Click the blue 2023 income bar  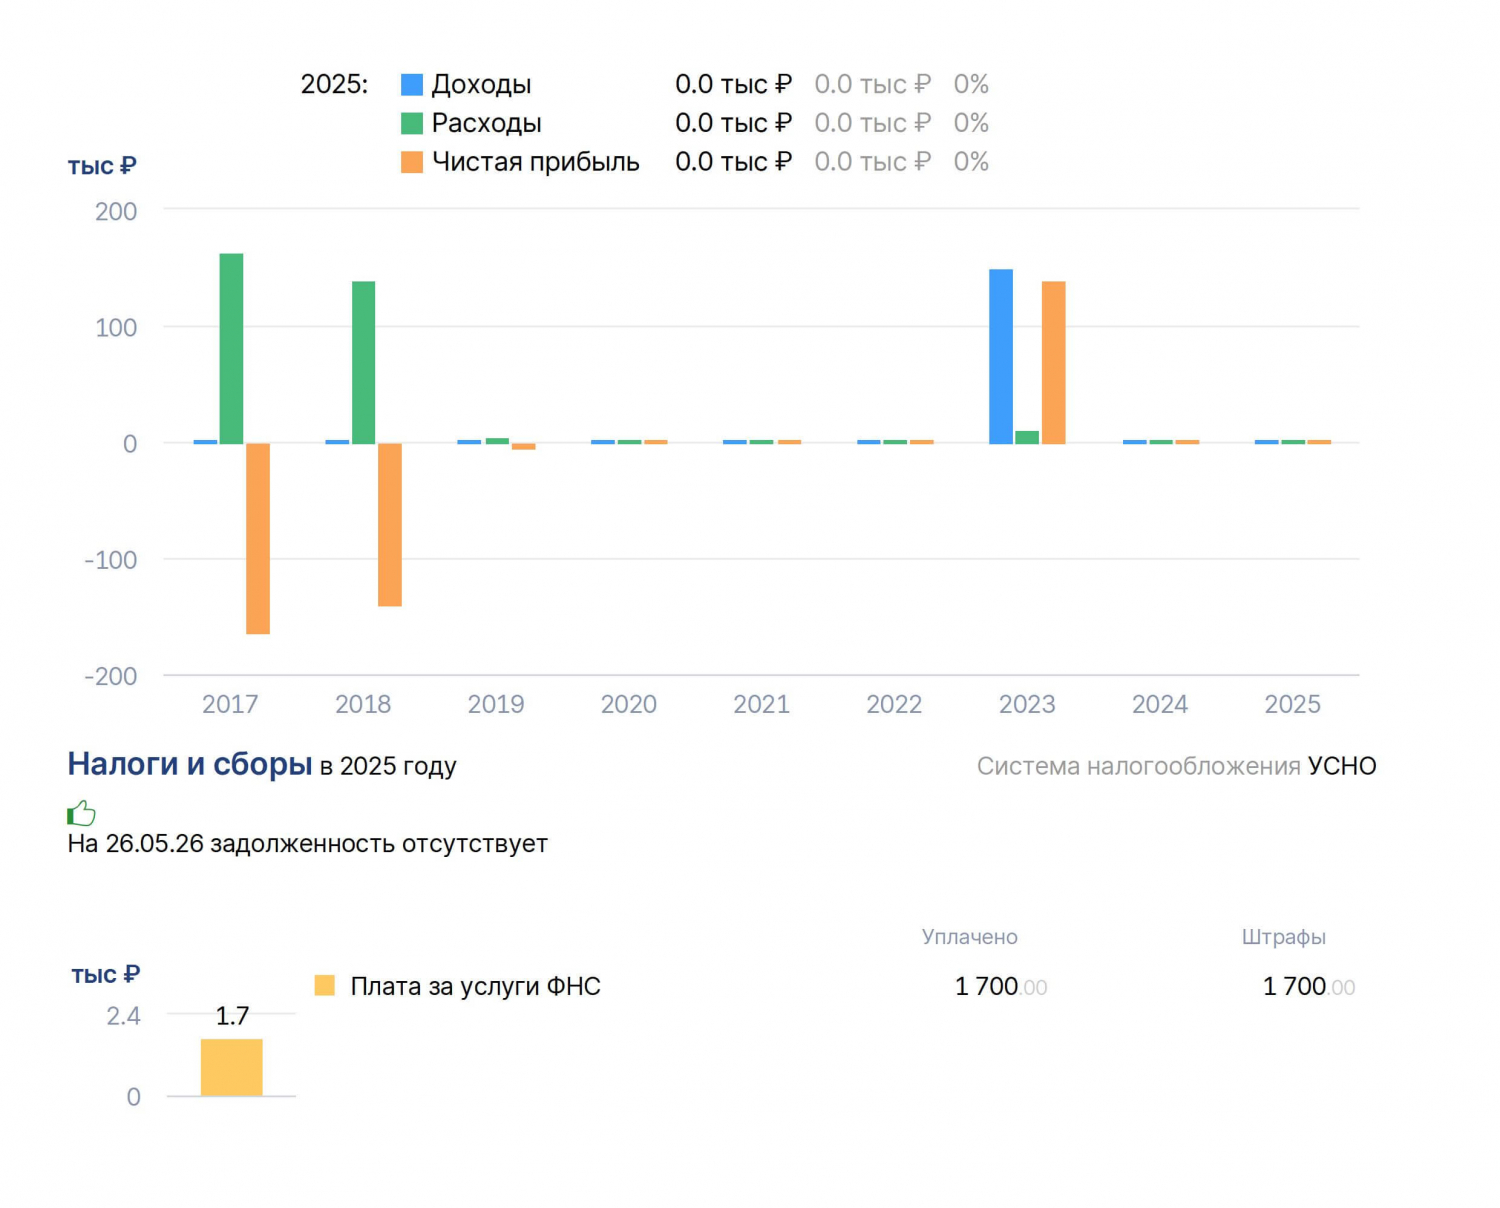tap(1001, 357)
